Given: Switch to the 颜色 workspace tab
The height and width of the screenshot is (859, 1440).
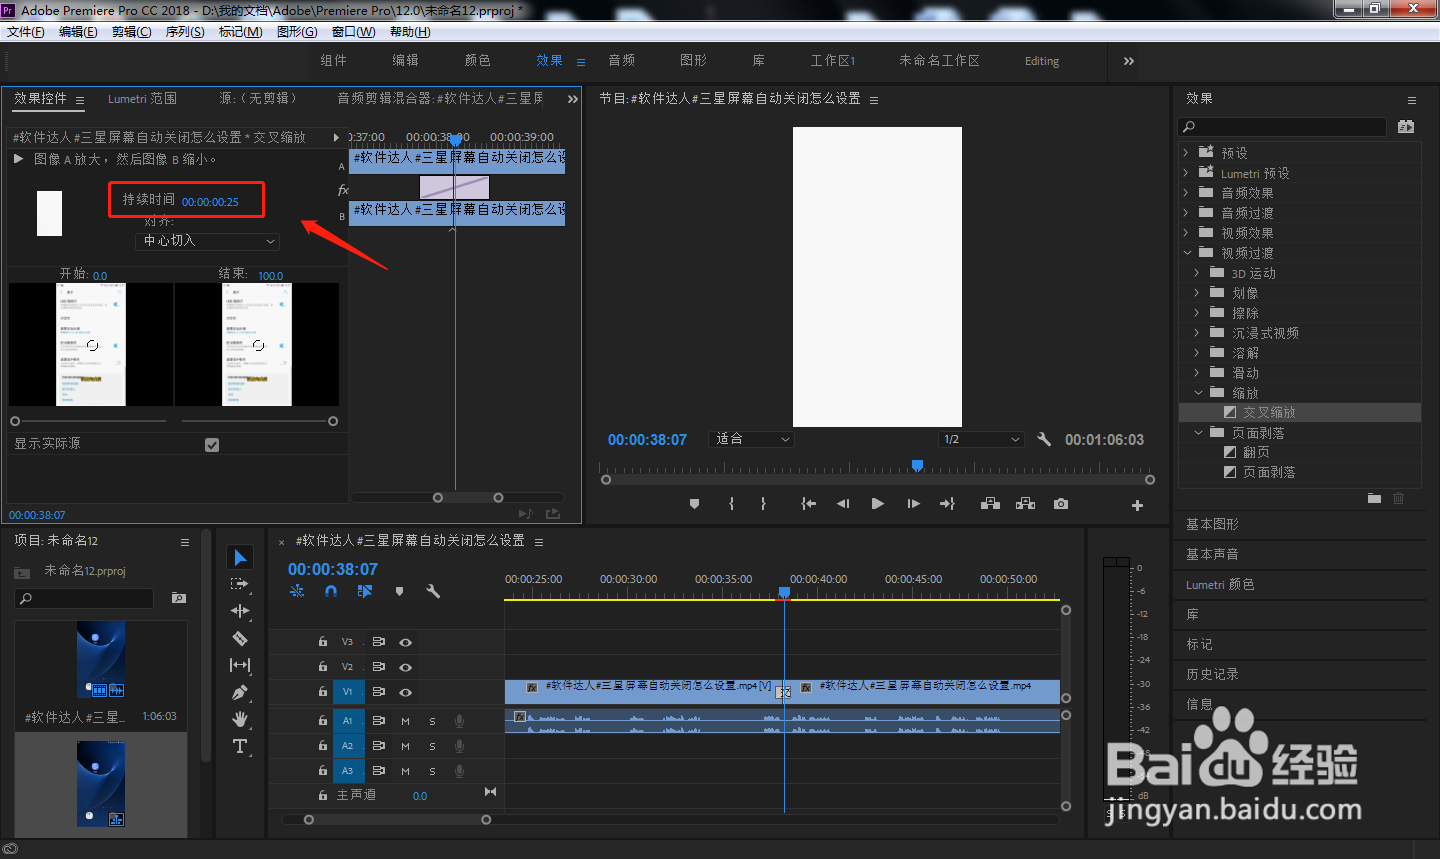Looking at the screenshot, I should pyautogui.click(x=478, y=61).
